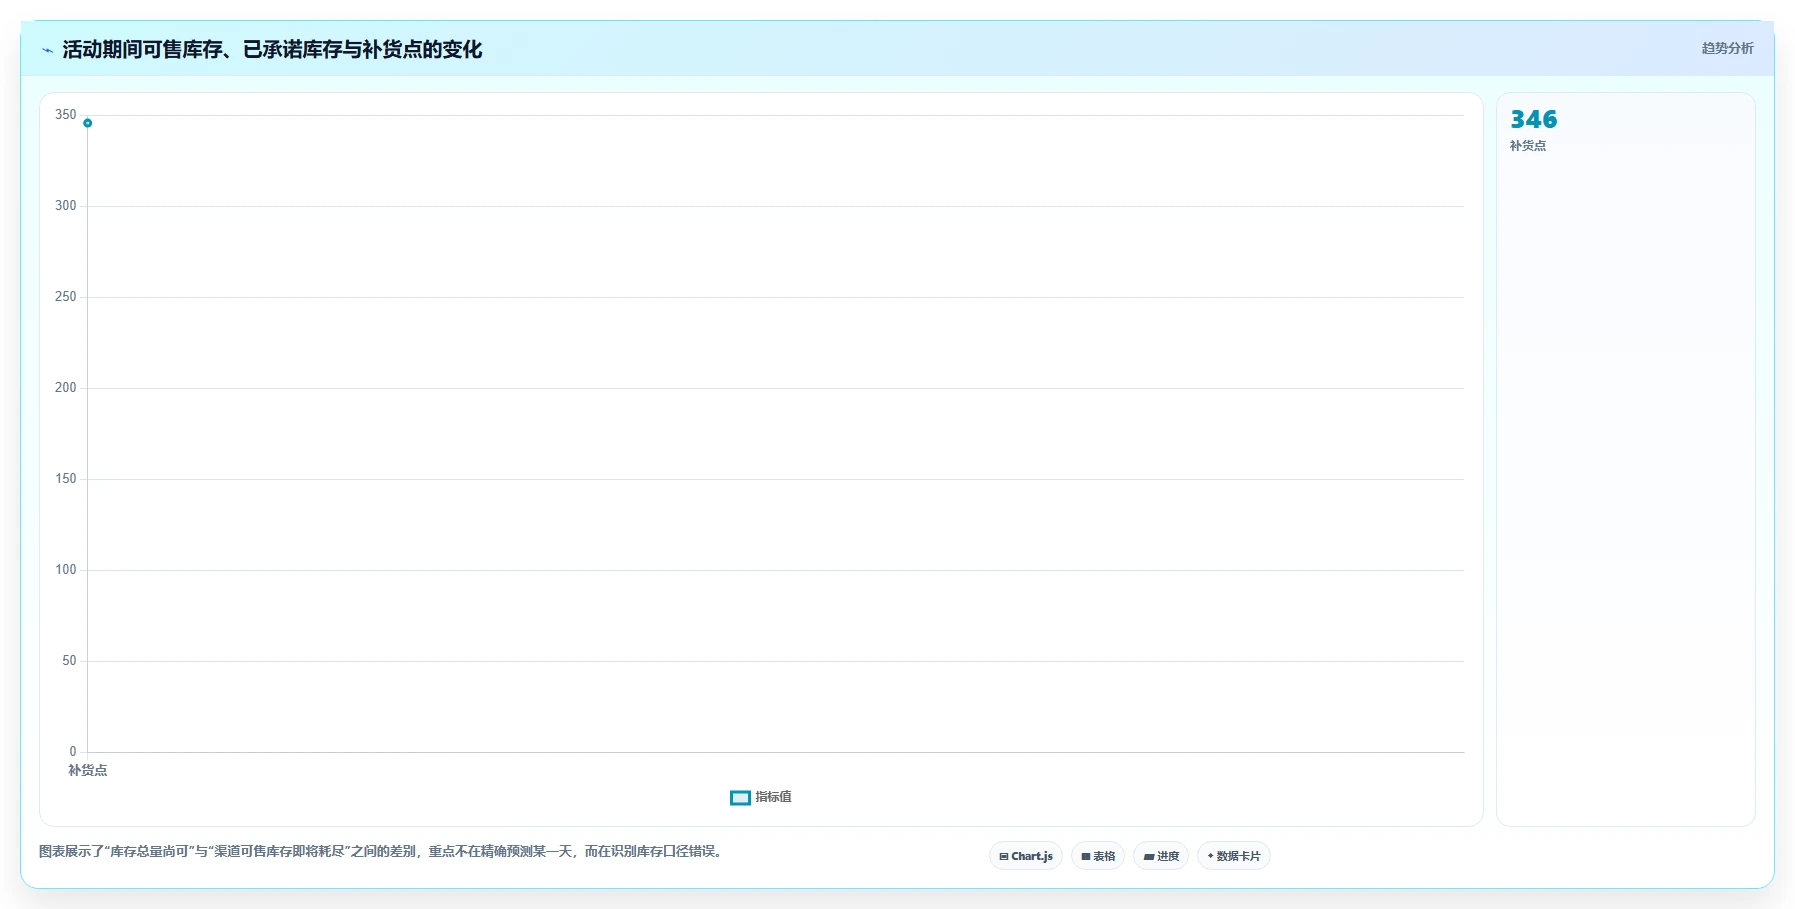Select the 表格 chip
1795x909 pixels.
coord(1098,856)
